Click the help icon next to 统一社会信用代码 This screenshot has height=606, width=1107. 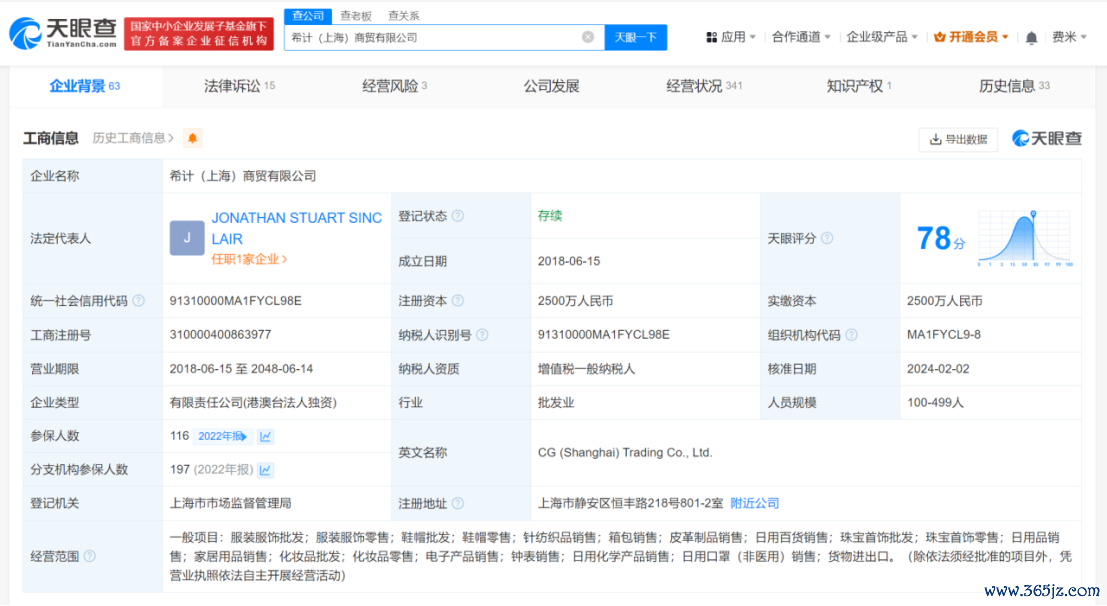point(139,301)
